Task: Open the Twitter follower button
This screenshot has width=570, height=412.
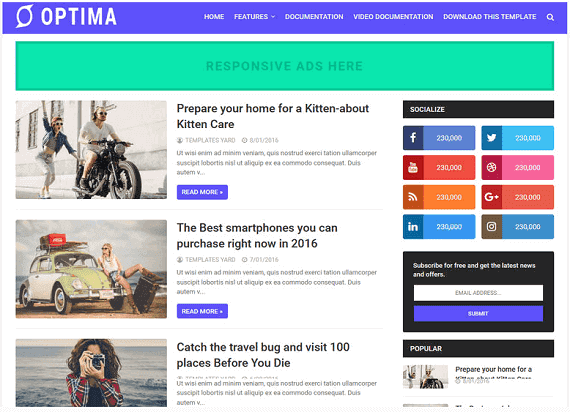Action: (517, 138)
